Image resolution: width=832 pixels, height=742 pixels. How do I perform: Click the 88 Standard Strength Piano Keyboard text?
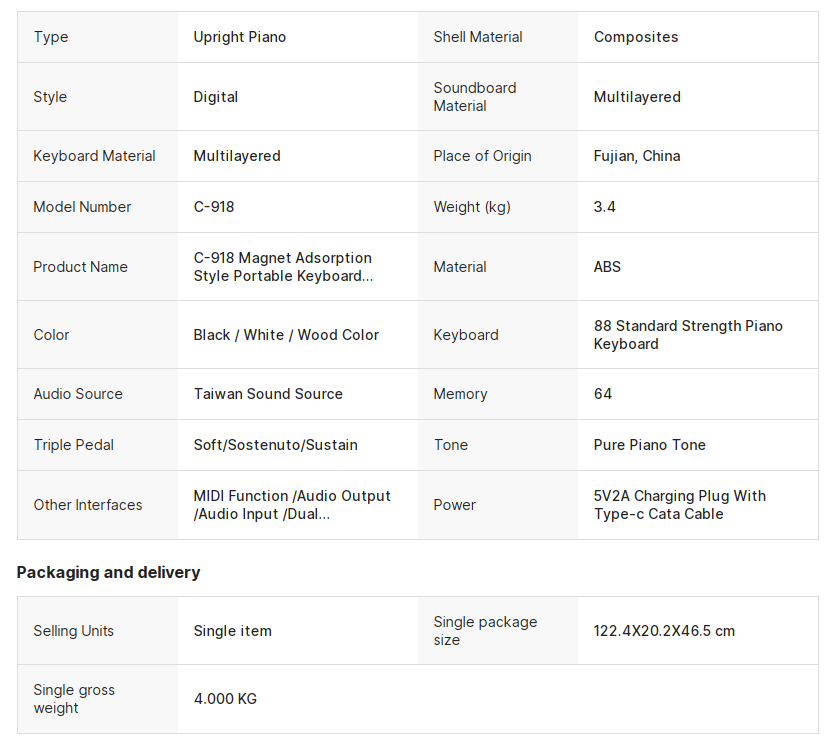click(688, 335)
